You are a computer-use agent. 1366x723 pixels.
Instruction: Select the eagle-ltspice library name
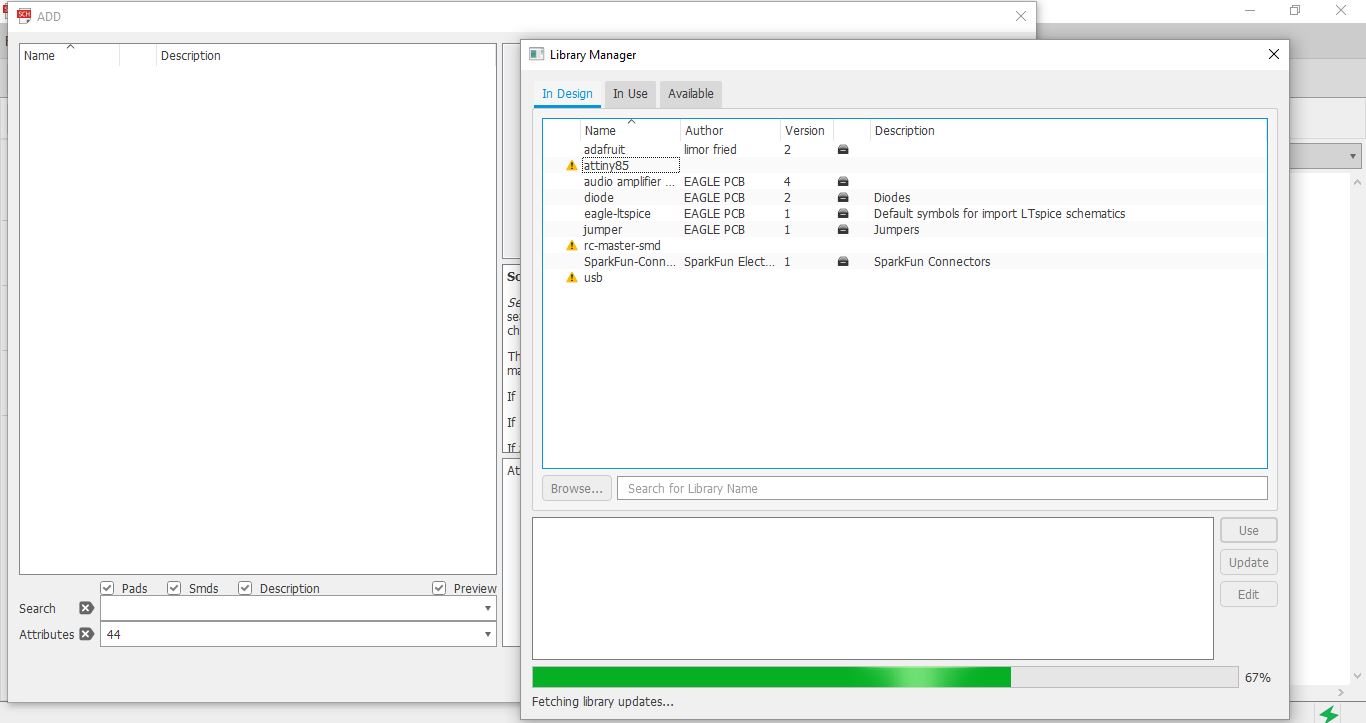[x=617, y=214]
